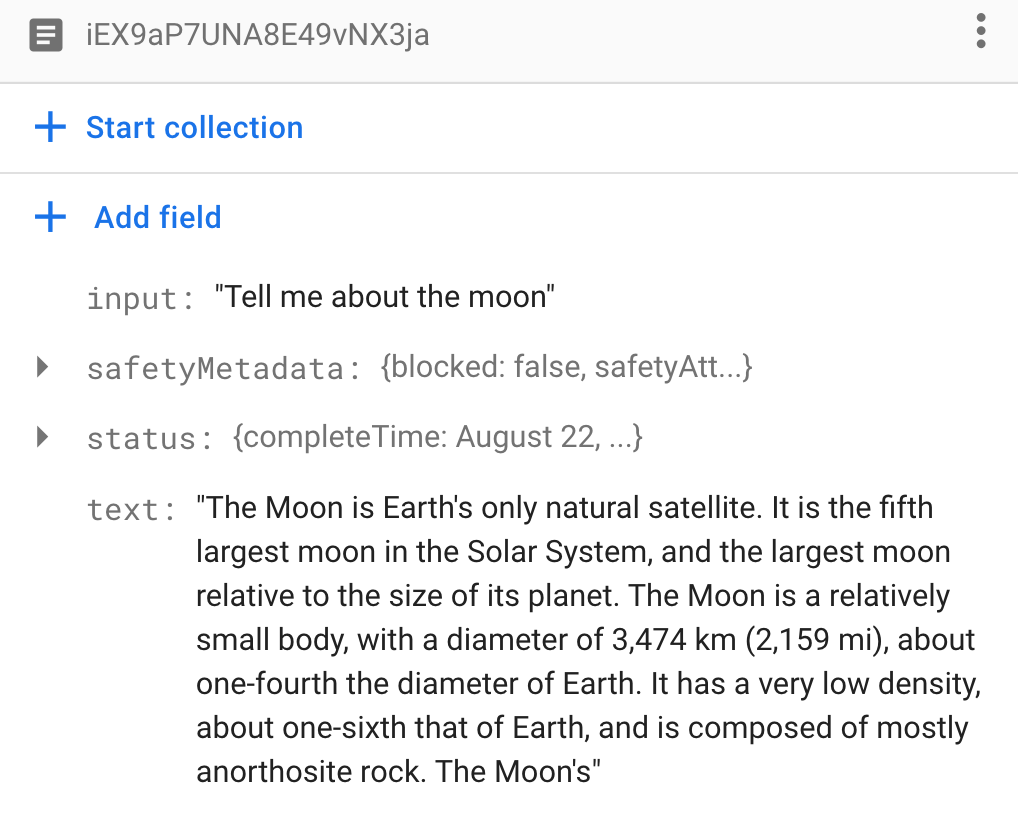
Task: Click the {completeTime: August 22, ...} value preview
Action: [437, 438]
